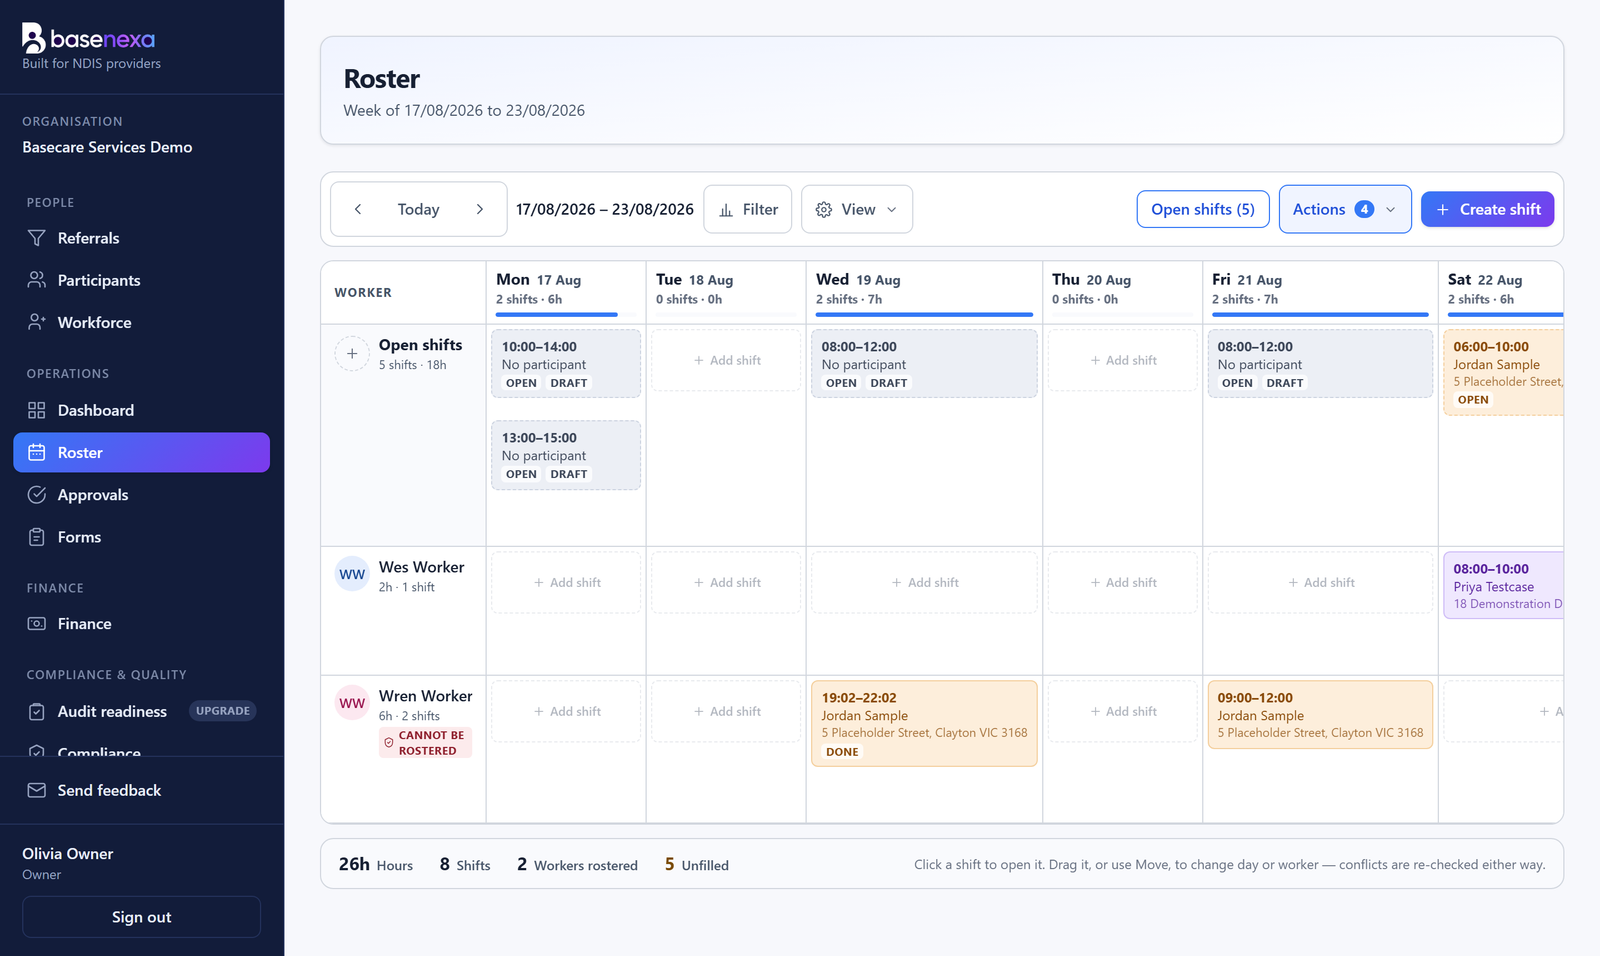Add open shift on Thursday

click(1122, 360)
